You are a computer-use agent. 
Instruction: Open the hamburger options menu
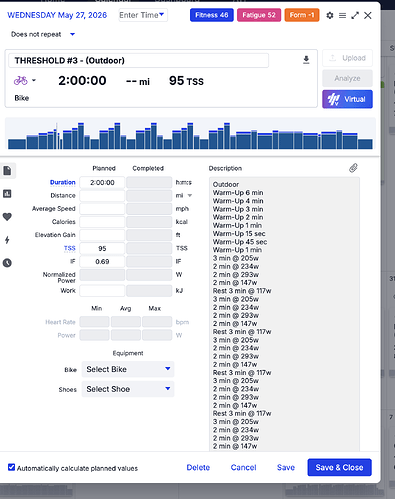click(342, 15)
